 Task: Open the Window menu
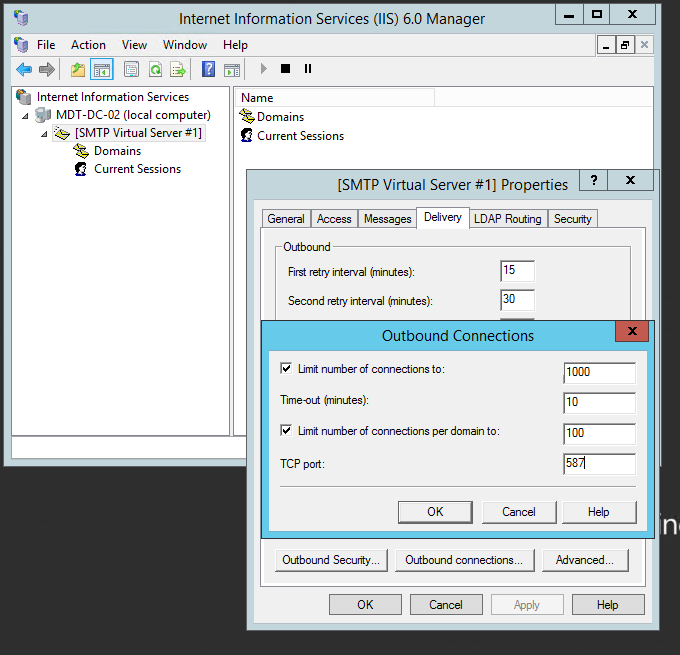[185, 45]
